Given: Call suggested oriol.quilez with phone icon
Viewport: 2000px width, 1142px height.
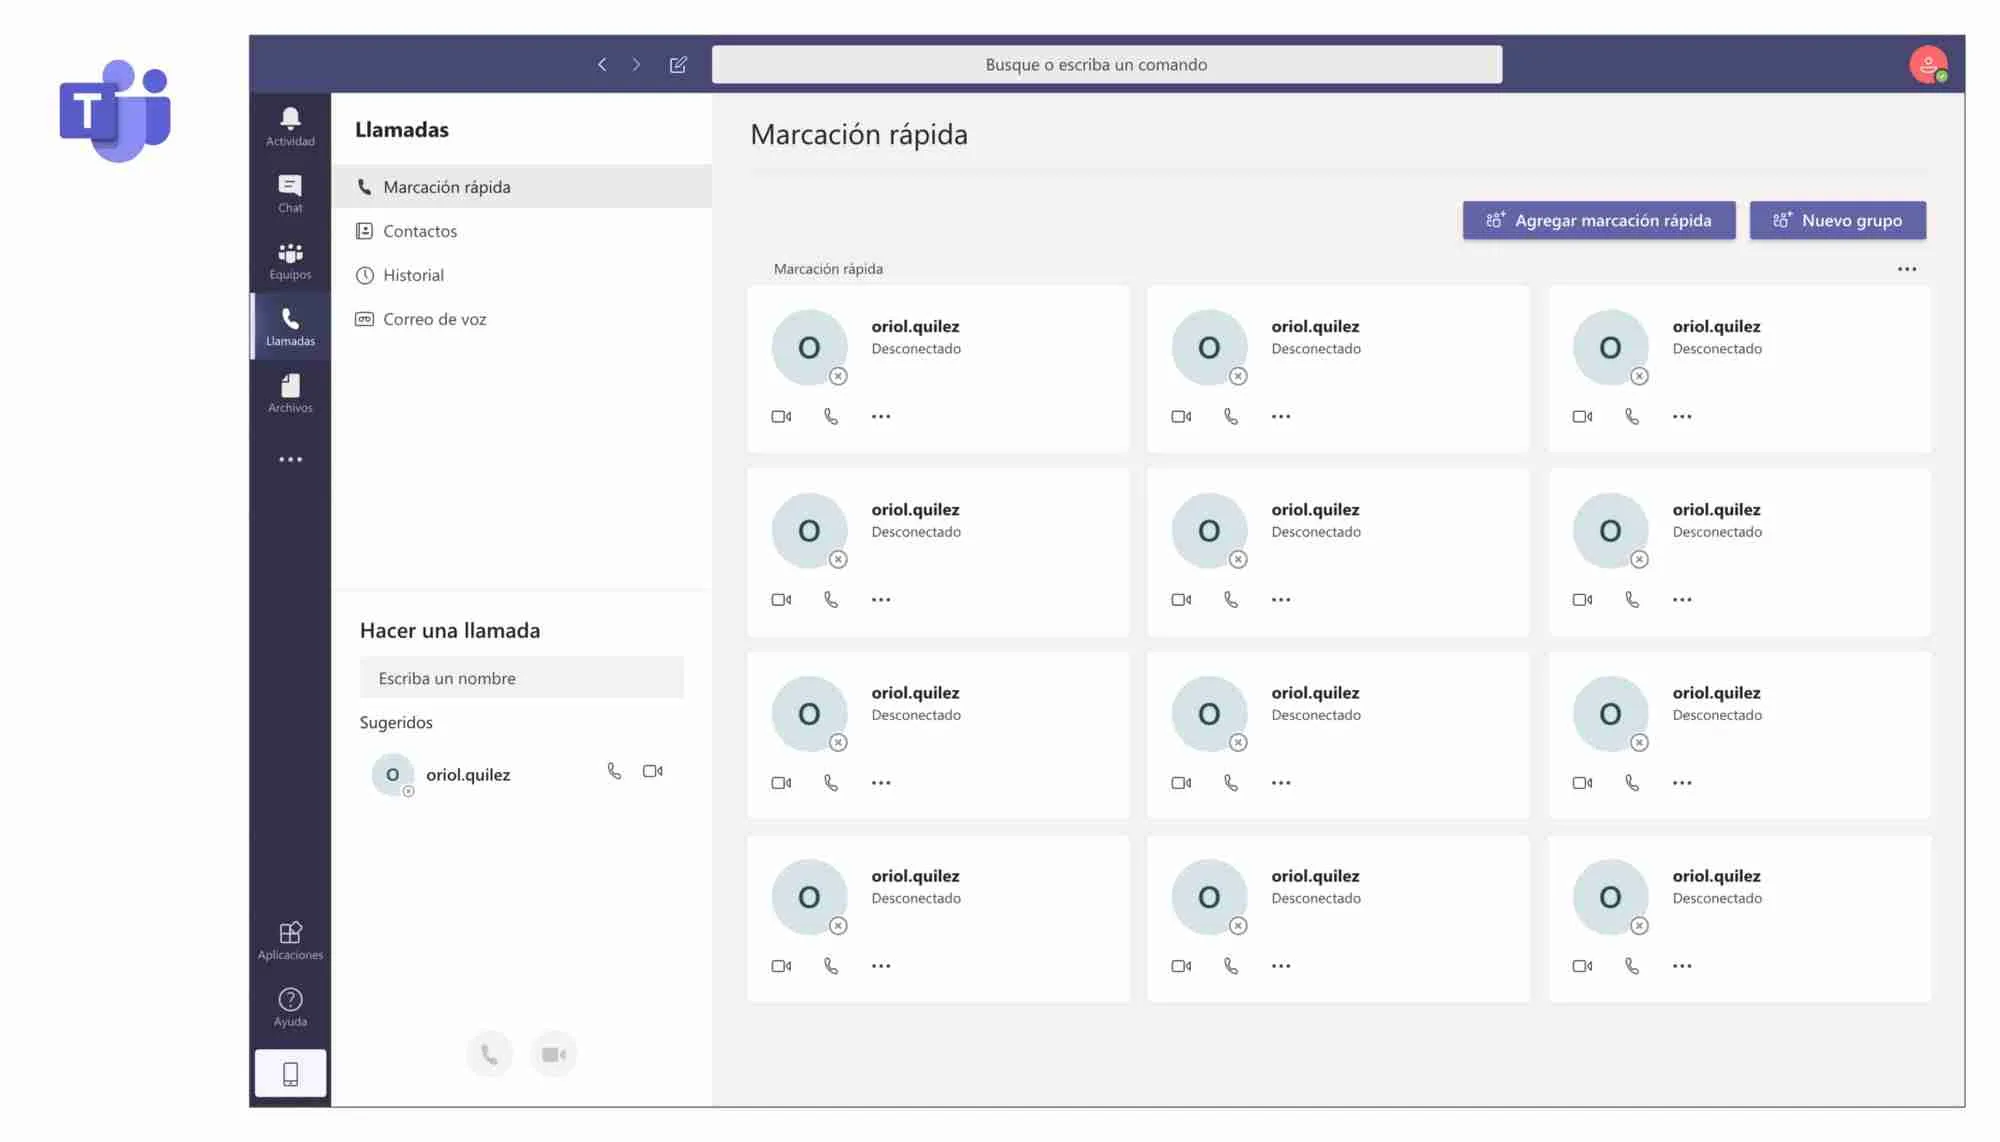Looking at the screenshot, I should point(614,771).
